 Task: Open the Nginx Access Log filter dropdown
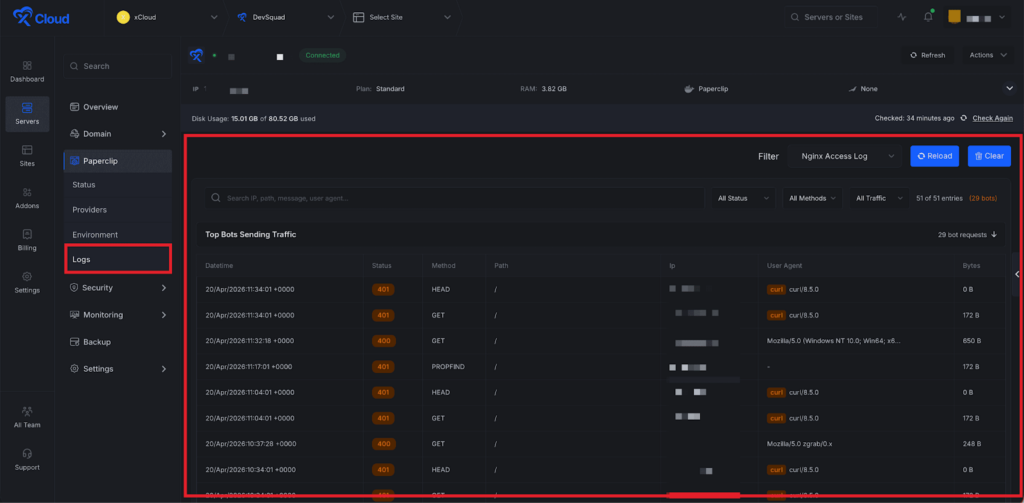[x=844, y=156]
